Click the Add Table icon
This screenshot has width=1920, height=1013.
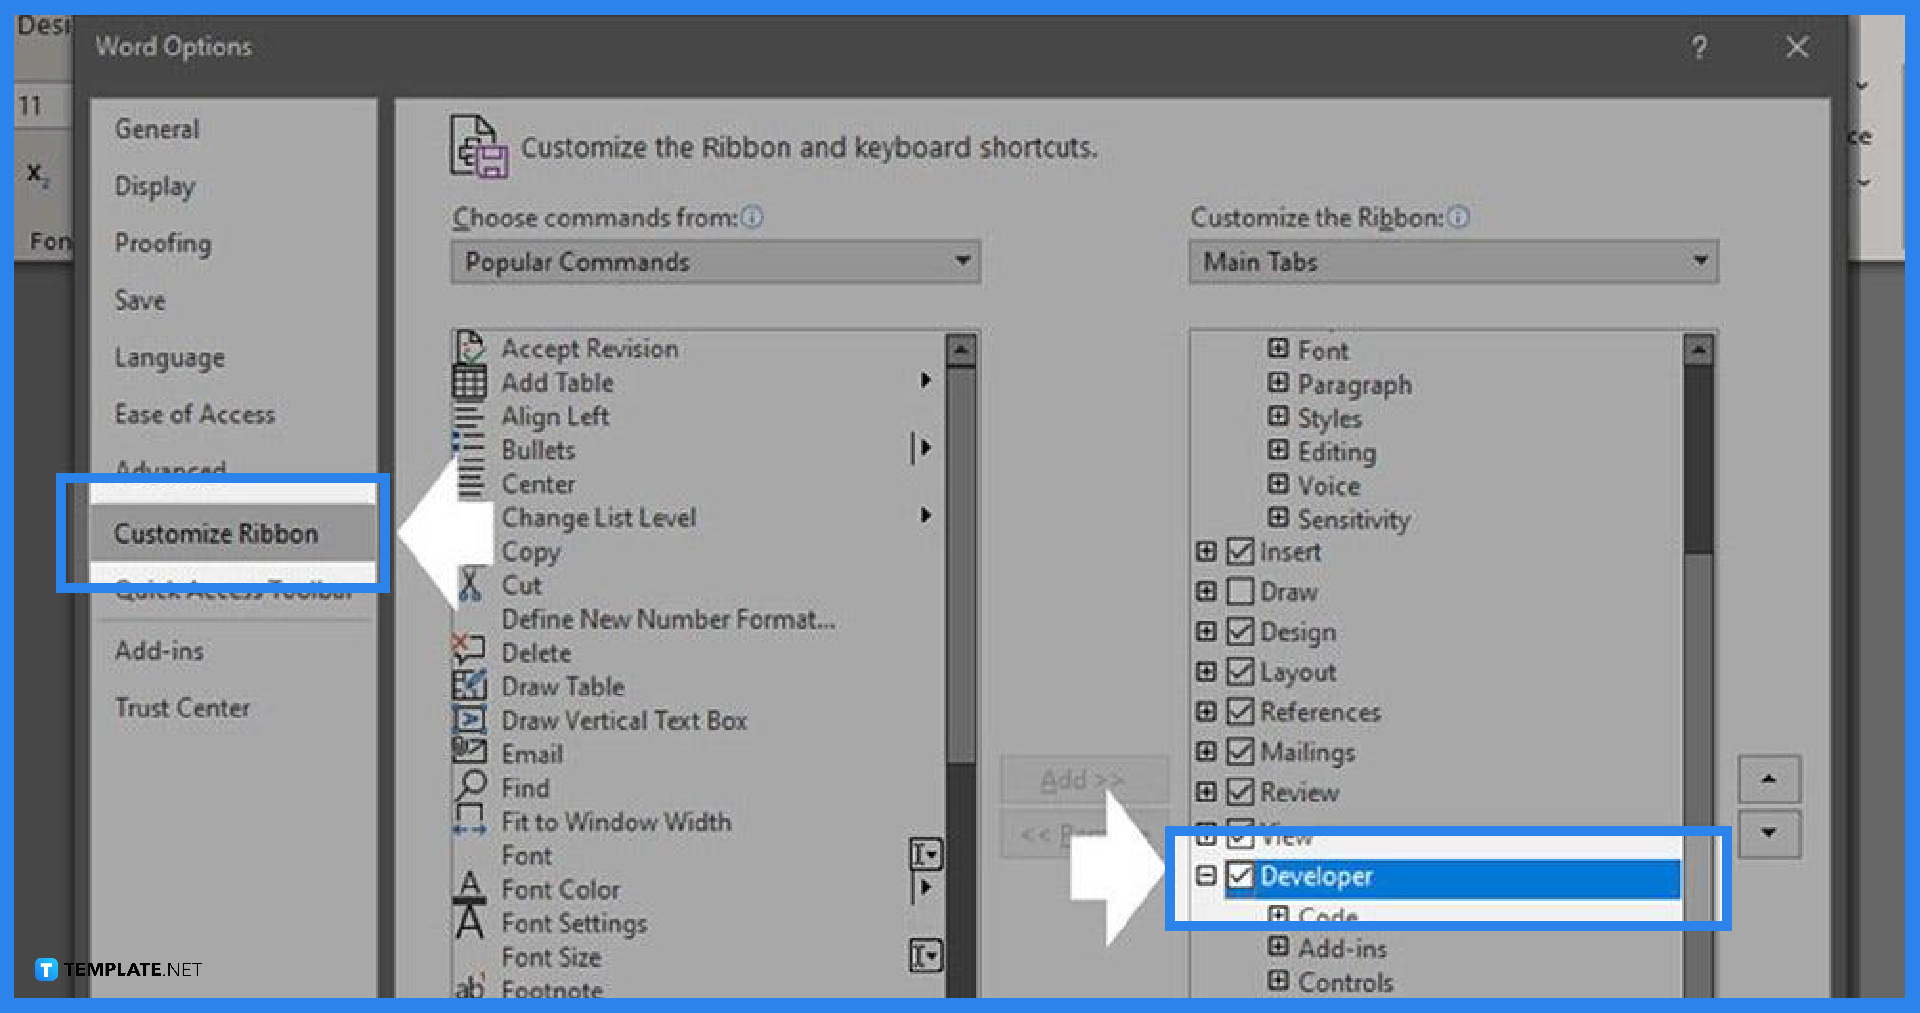(470, 381)
